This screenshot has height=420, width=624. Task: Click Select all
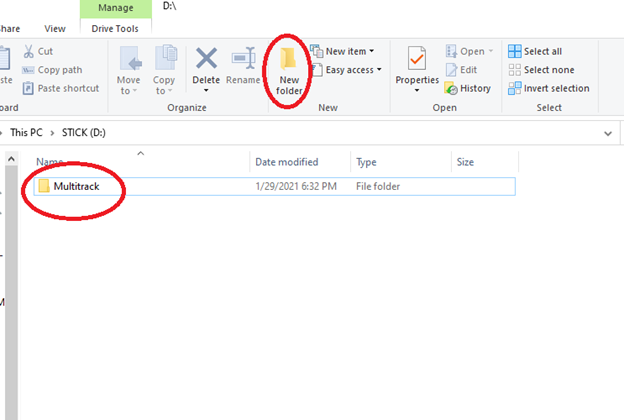pyautogui.click(x=535, y=51)
